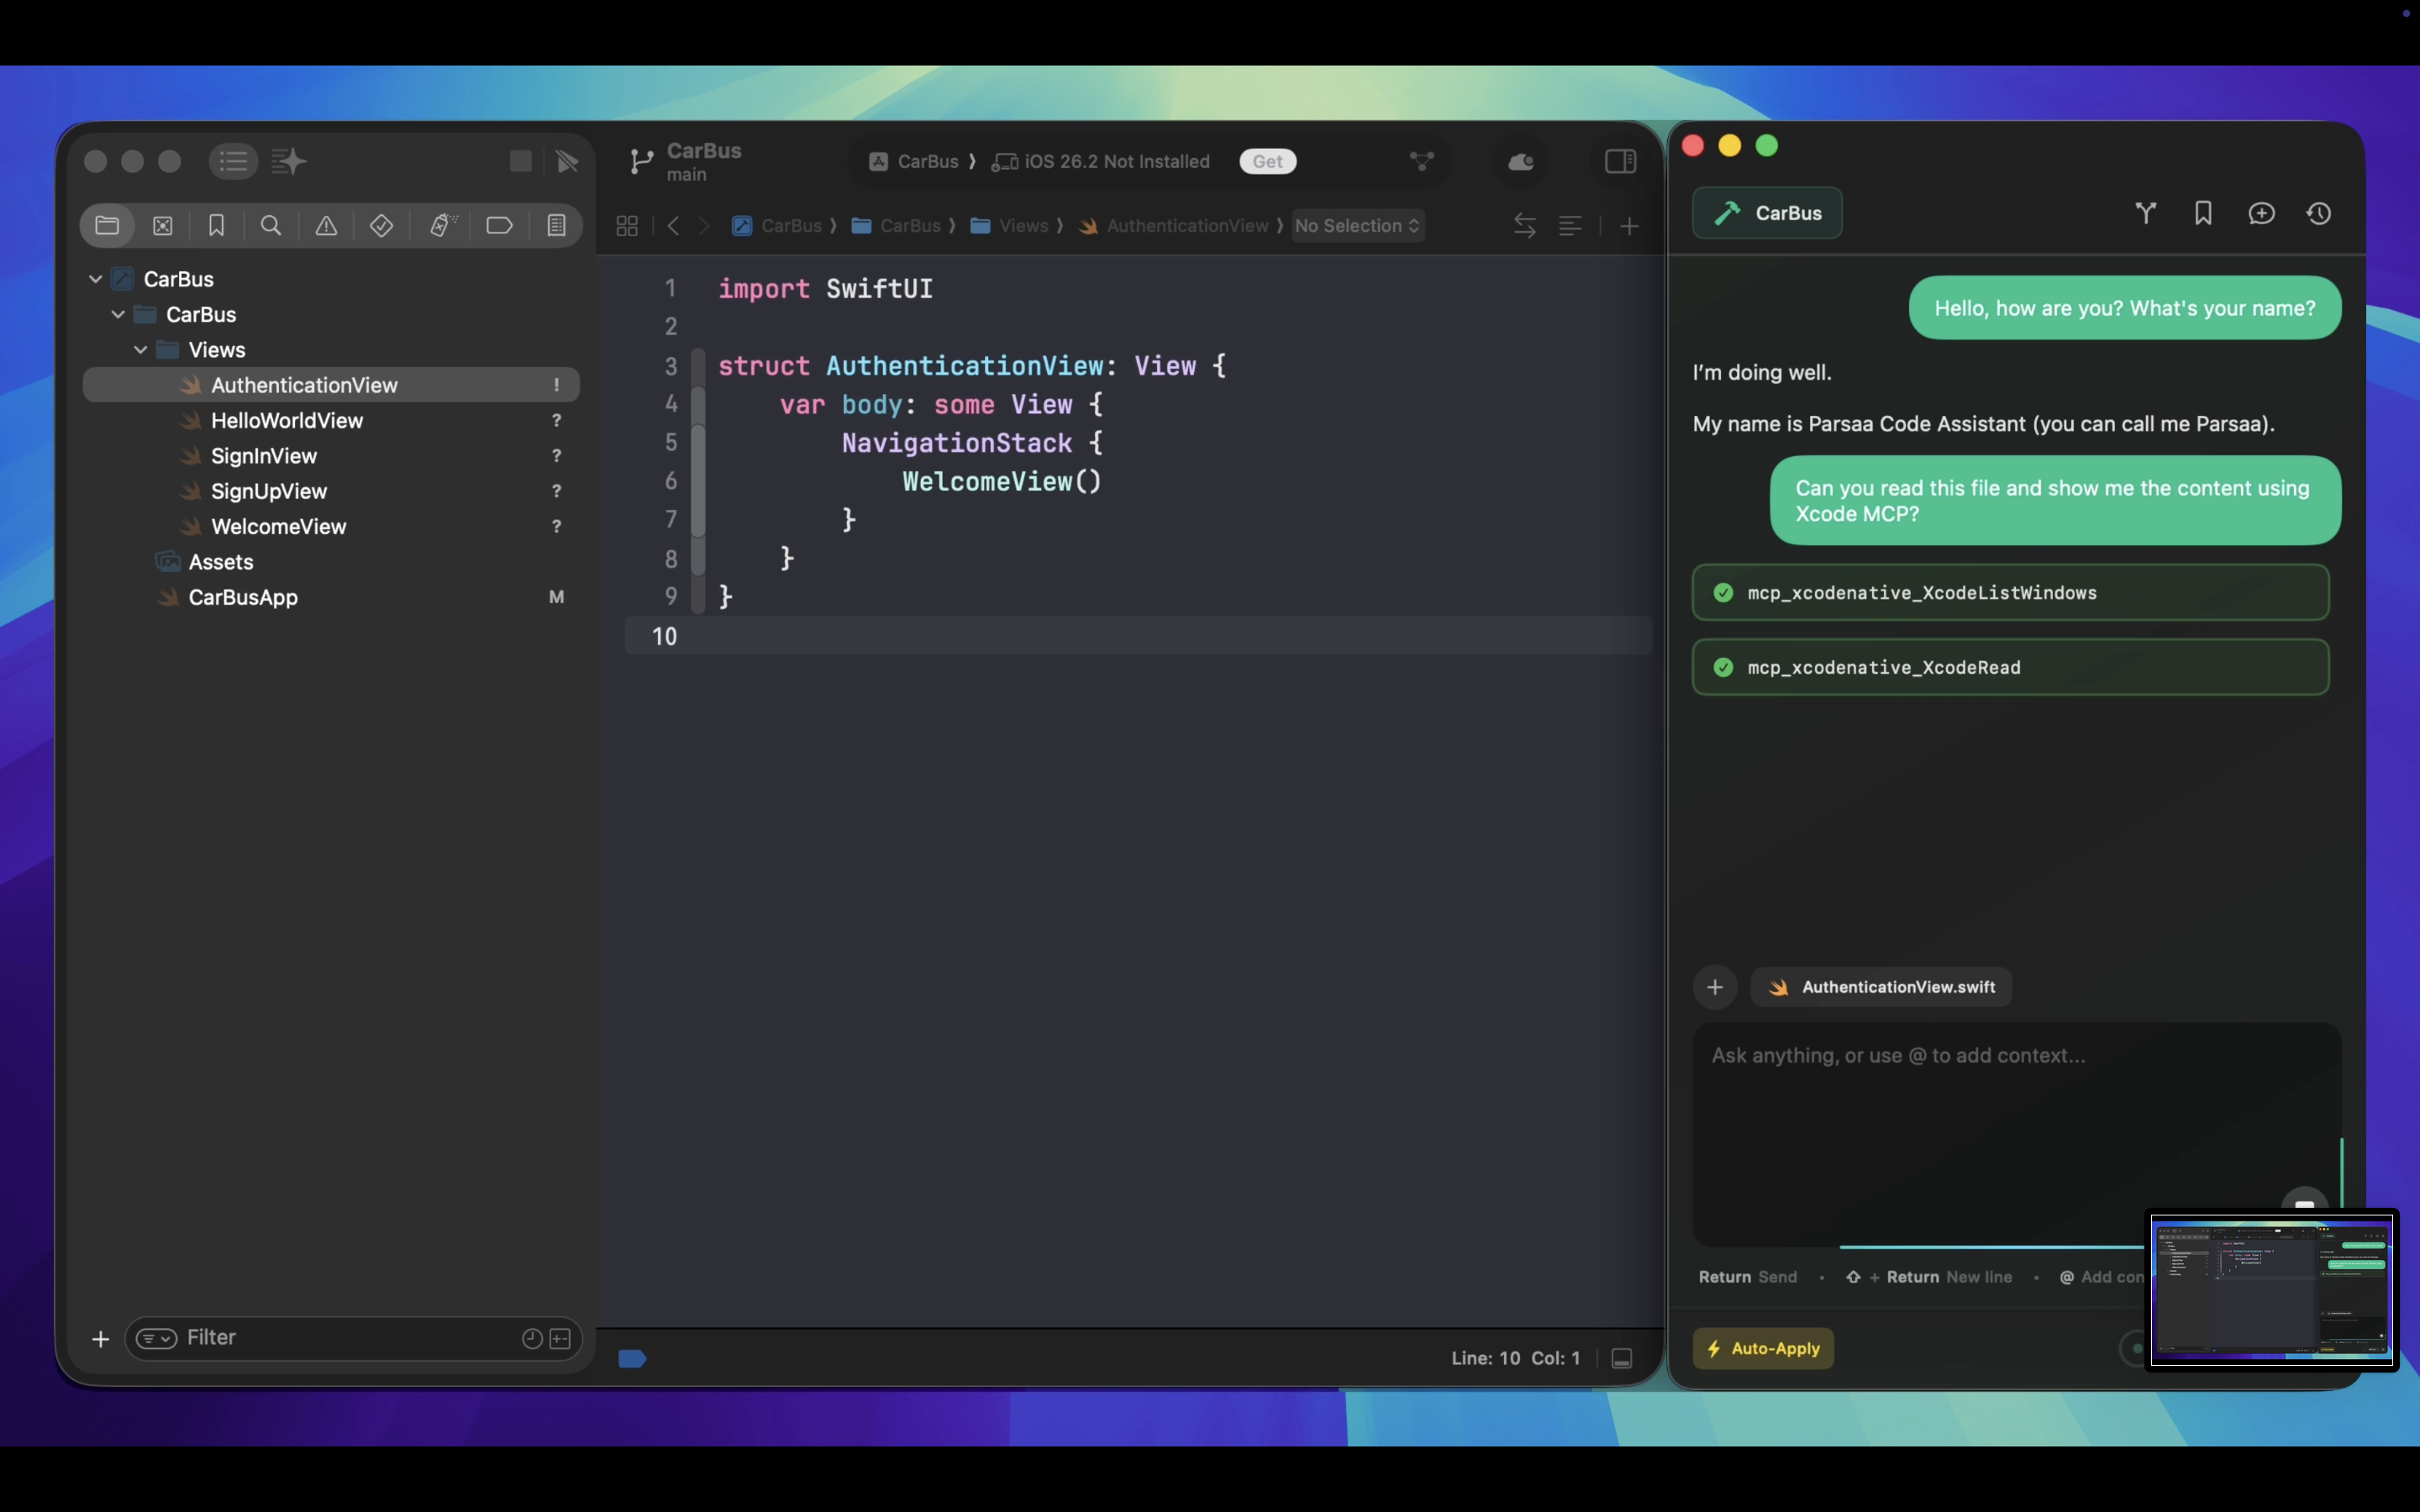Expand the mcp_xcodenative_XcodeRead tool result

[x=2010, y=667]
